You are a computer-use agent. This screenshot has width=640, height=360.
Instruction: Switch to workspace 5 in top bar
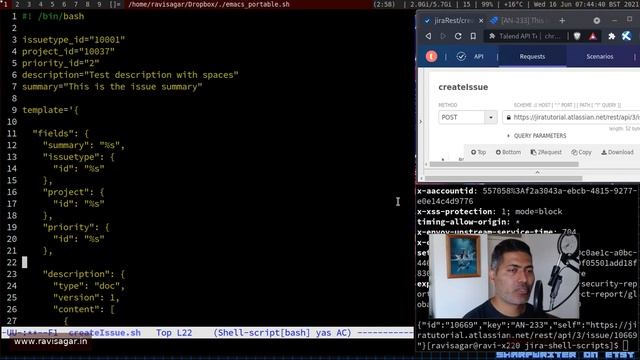[52, 4]
